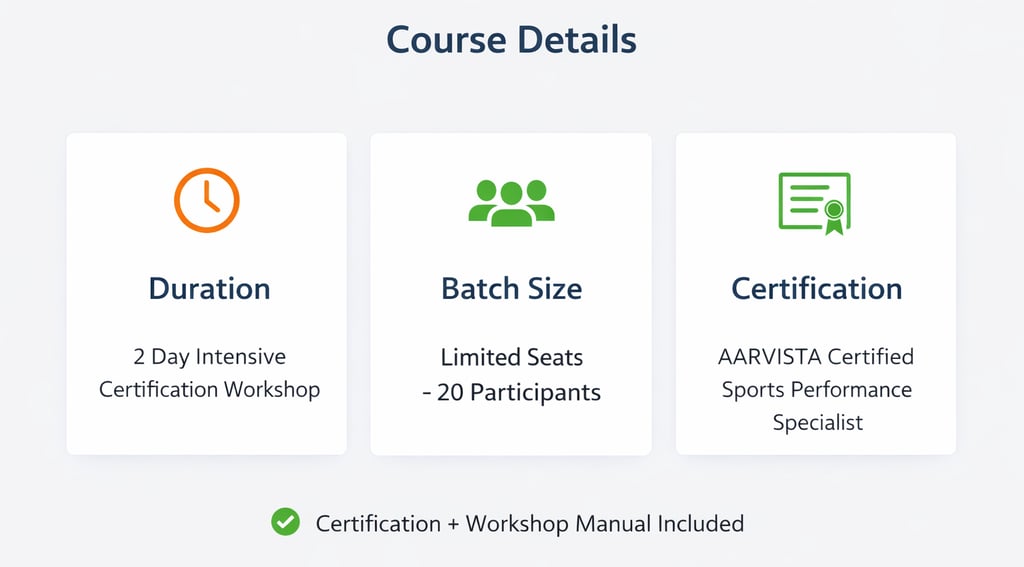Select the large "Certification" card title
The image size is (1024, 567).
pos(816,289)
